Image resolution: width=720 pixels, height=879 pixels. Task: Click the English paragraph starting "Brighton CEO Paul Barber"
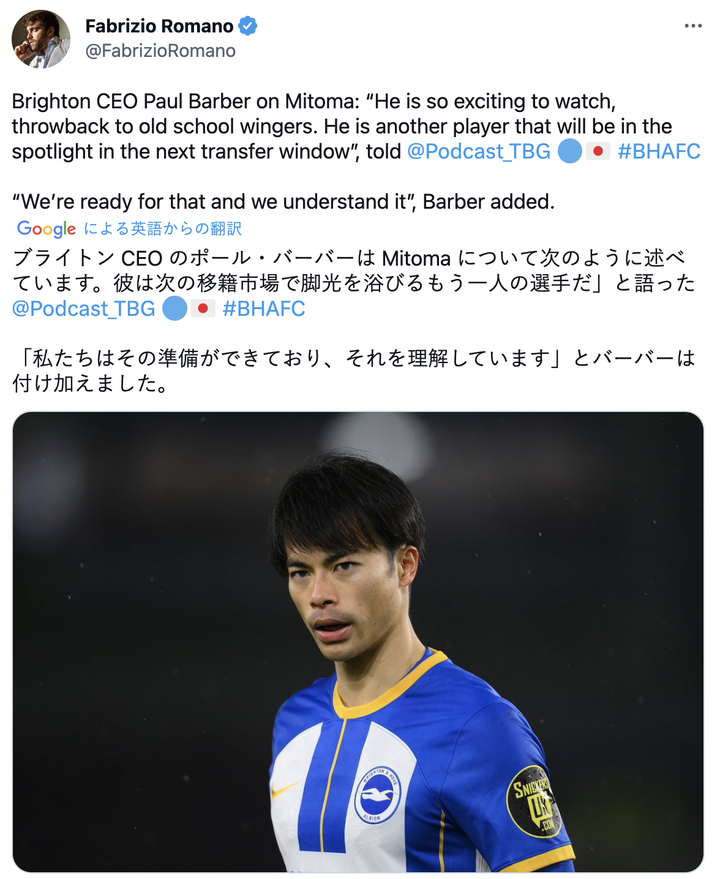click(356, 127)
